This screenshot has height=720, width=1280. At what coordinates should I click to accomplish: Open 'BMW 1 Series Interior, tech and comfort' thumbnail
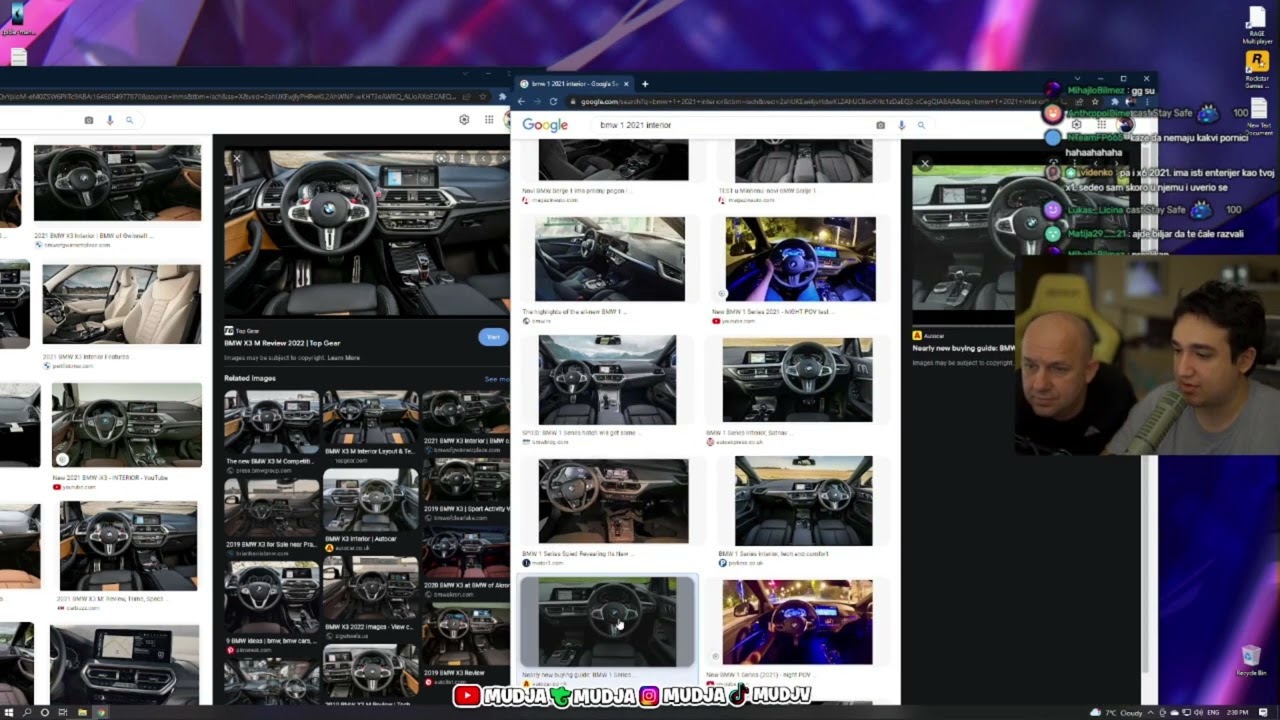[x=803, y=501]
